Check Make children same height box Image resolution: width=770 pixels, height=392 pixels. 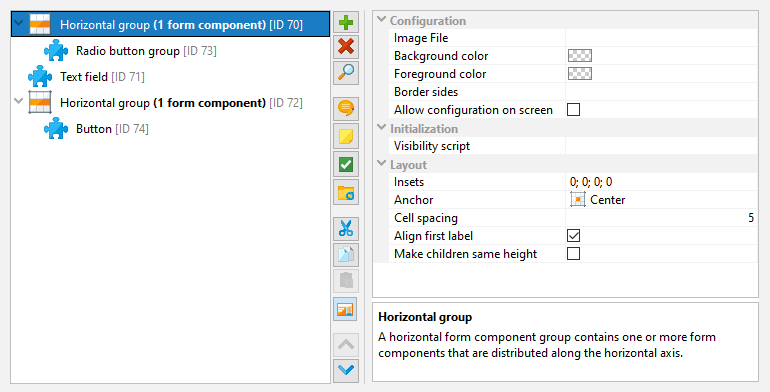573,253
